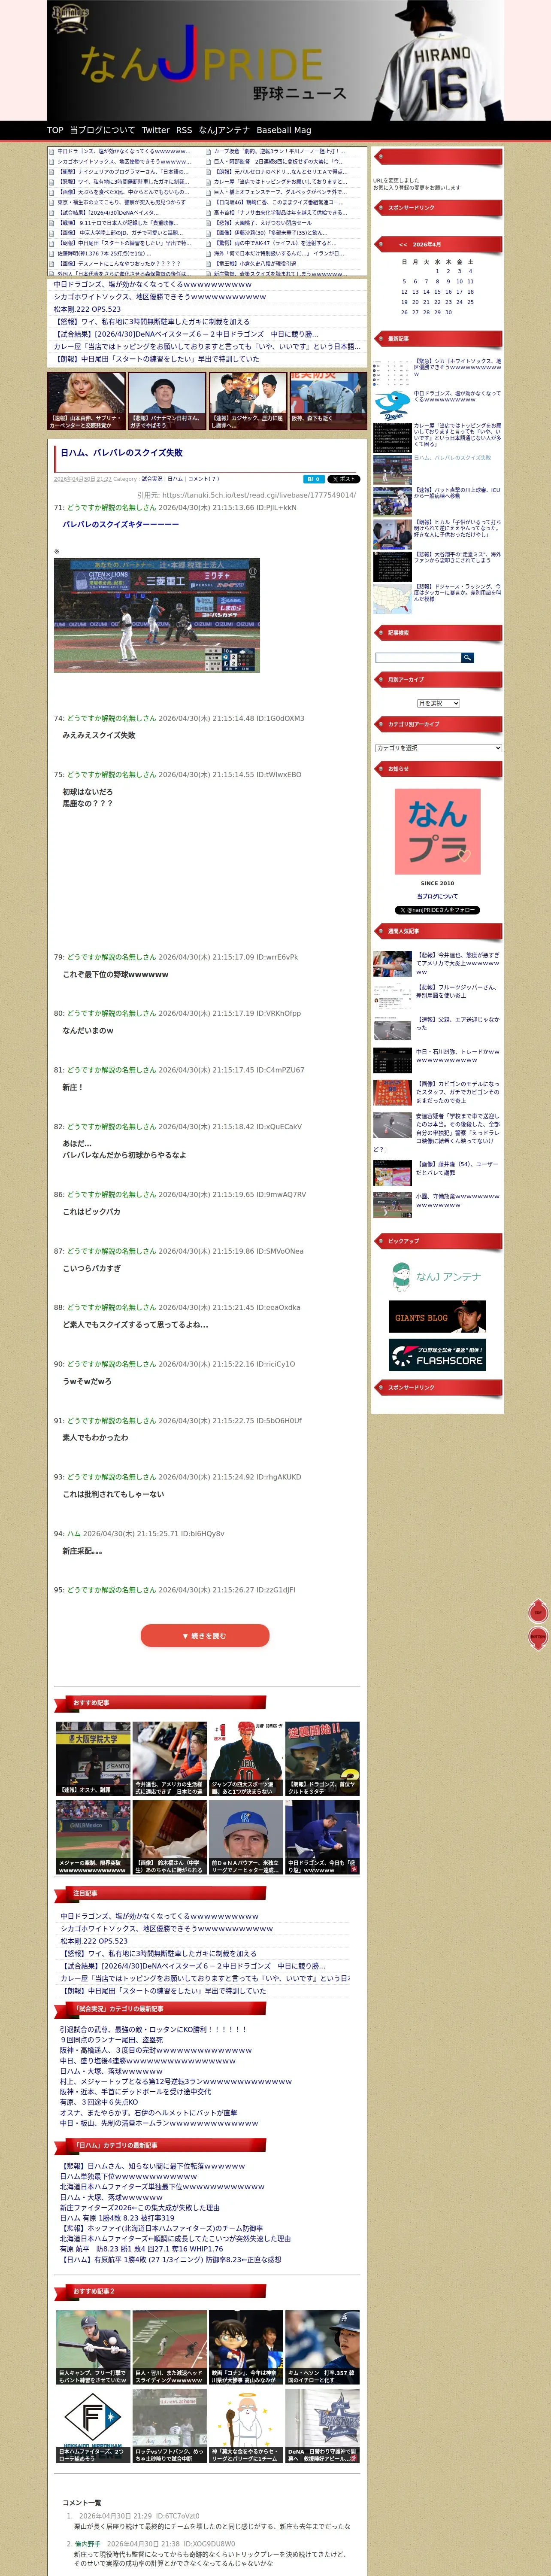Open the コメント(7) link
This screenshot has width=551, height=2576.
[x=203, y=479]
